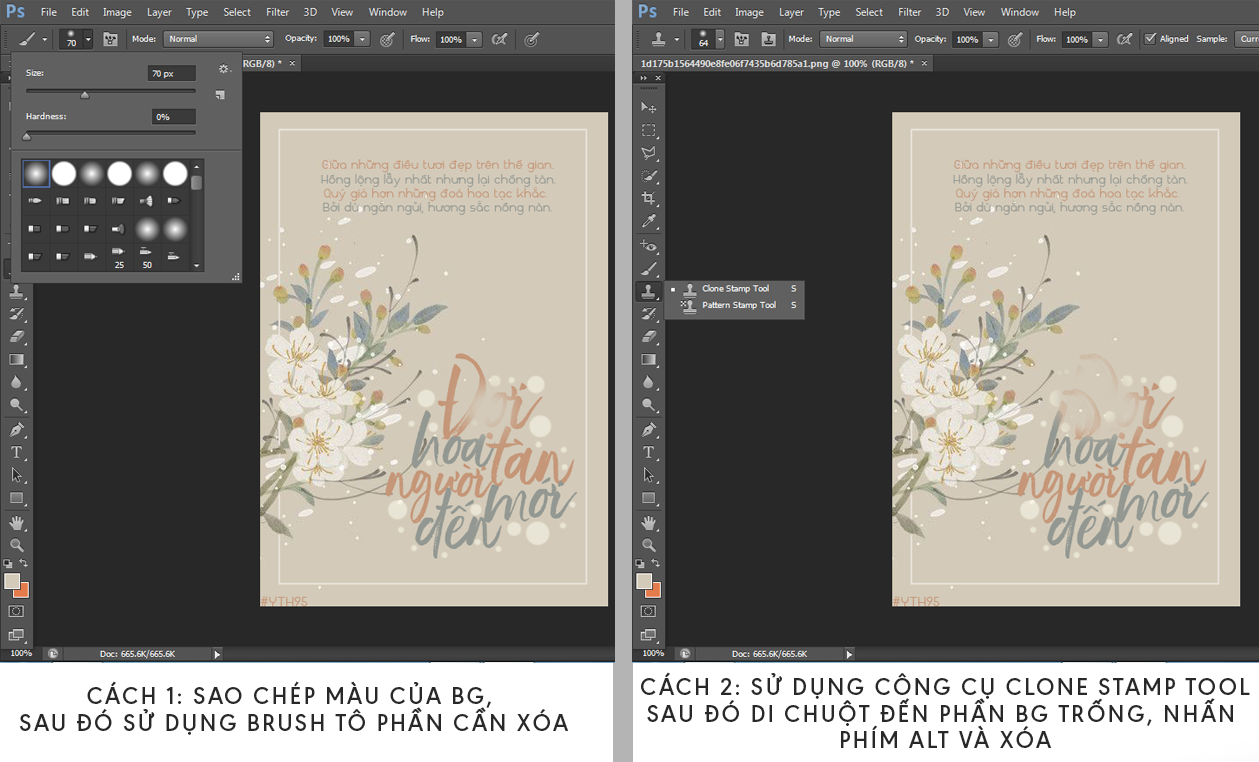Select the Horizontal Type tool in right toolbar

pyautogui.click(x=649, y=452)
